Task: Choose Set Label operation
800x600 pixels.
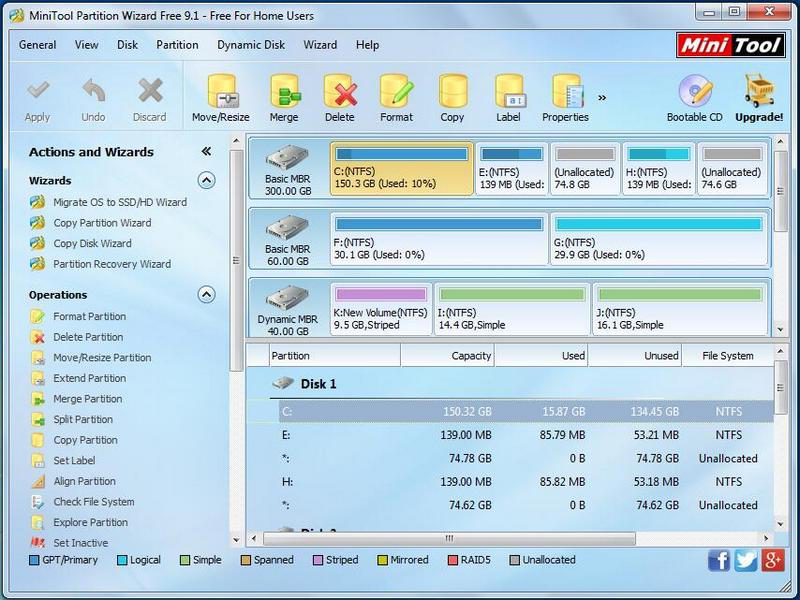Action: (x=63, y=460)
